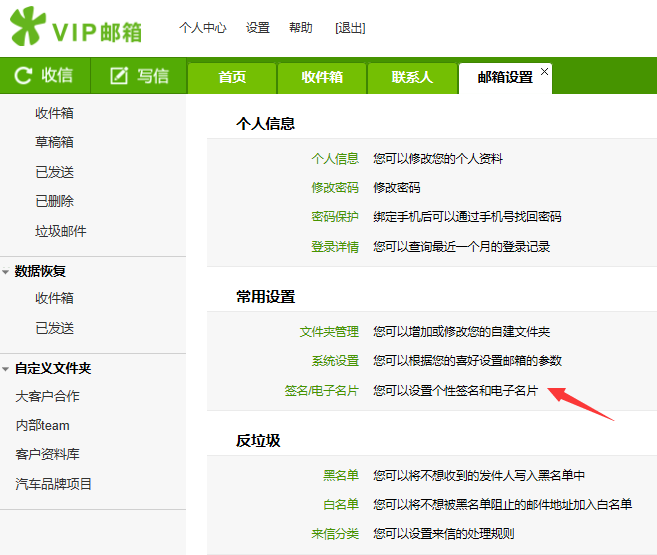Viewport: 657px width, 555px height.
Task: Click text 您可以设置来信的处理规则
Action: (x=444, y=534)
